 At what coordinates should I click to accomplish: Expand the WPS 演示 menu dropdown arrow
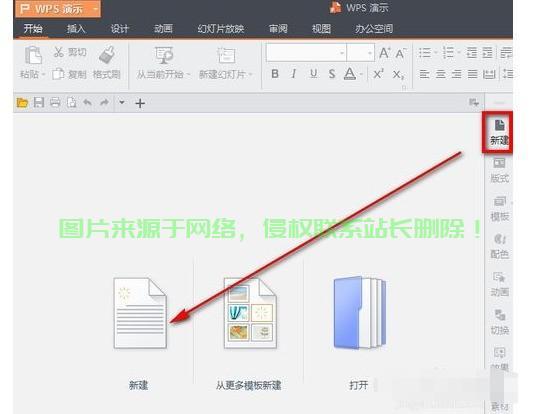pyautogui.click(x=96, y=8)
